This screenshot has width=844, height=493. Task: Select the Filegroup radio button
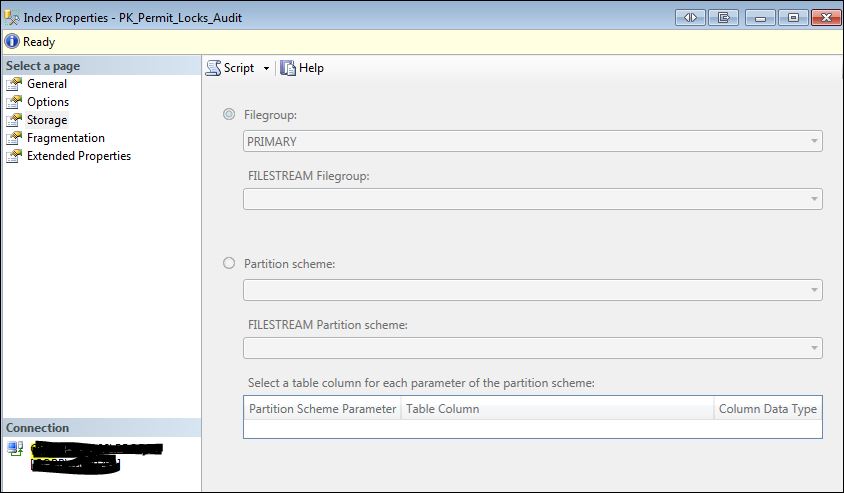pyautogui.click(x=229, y=115)
